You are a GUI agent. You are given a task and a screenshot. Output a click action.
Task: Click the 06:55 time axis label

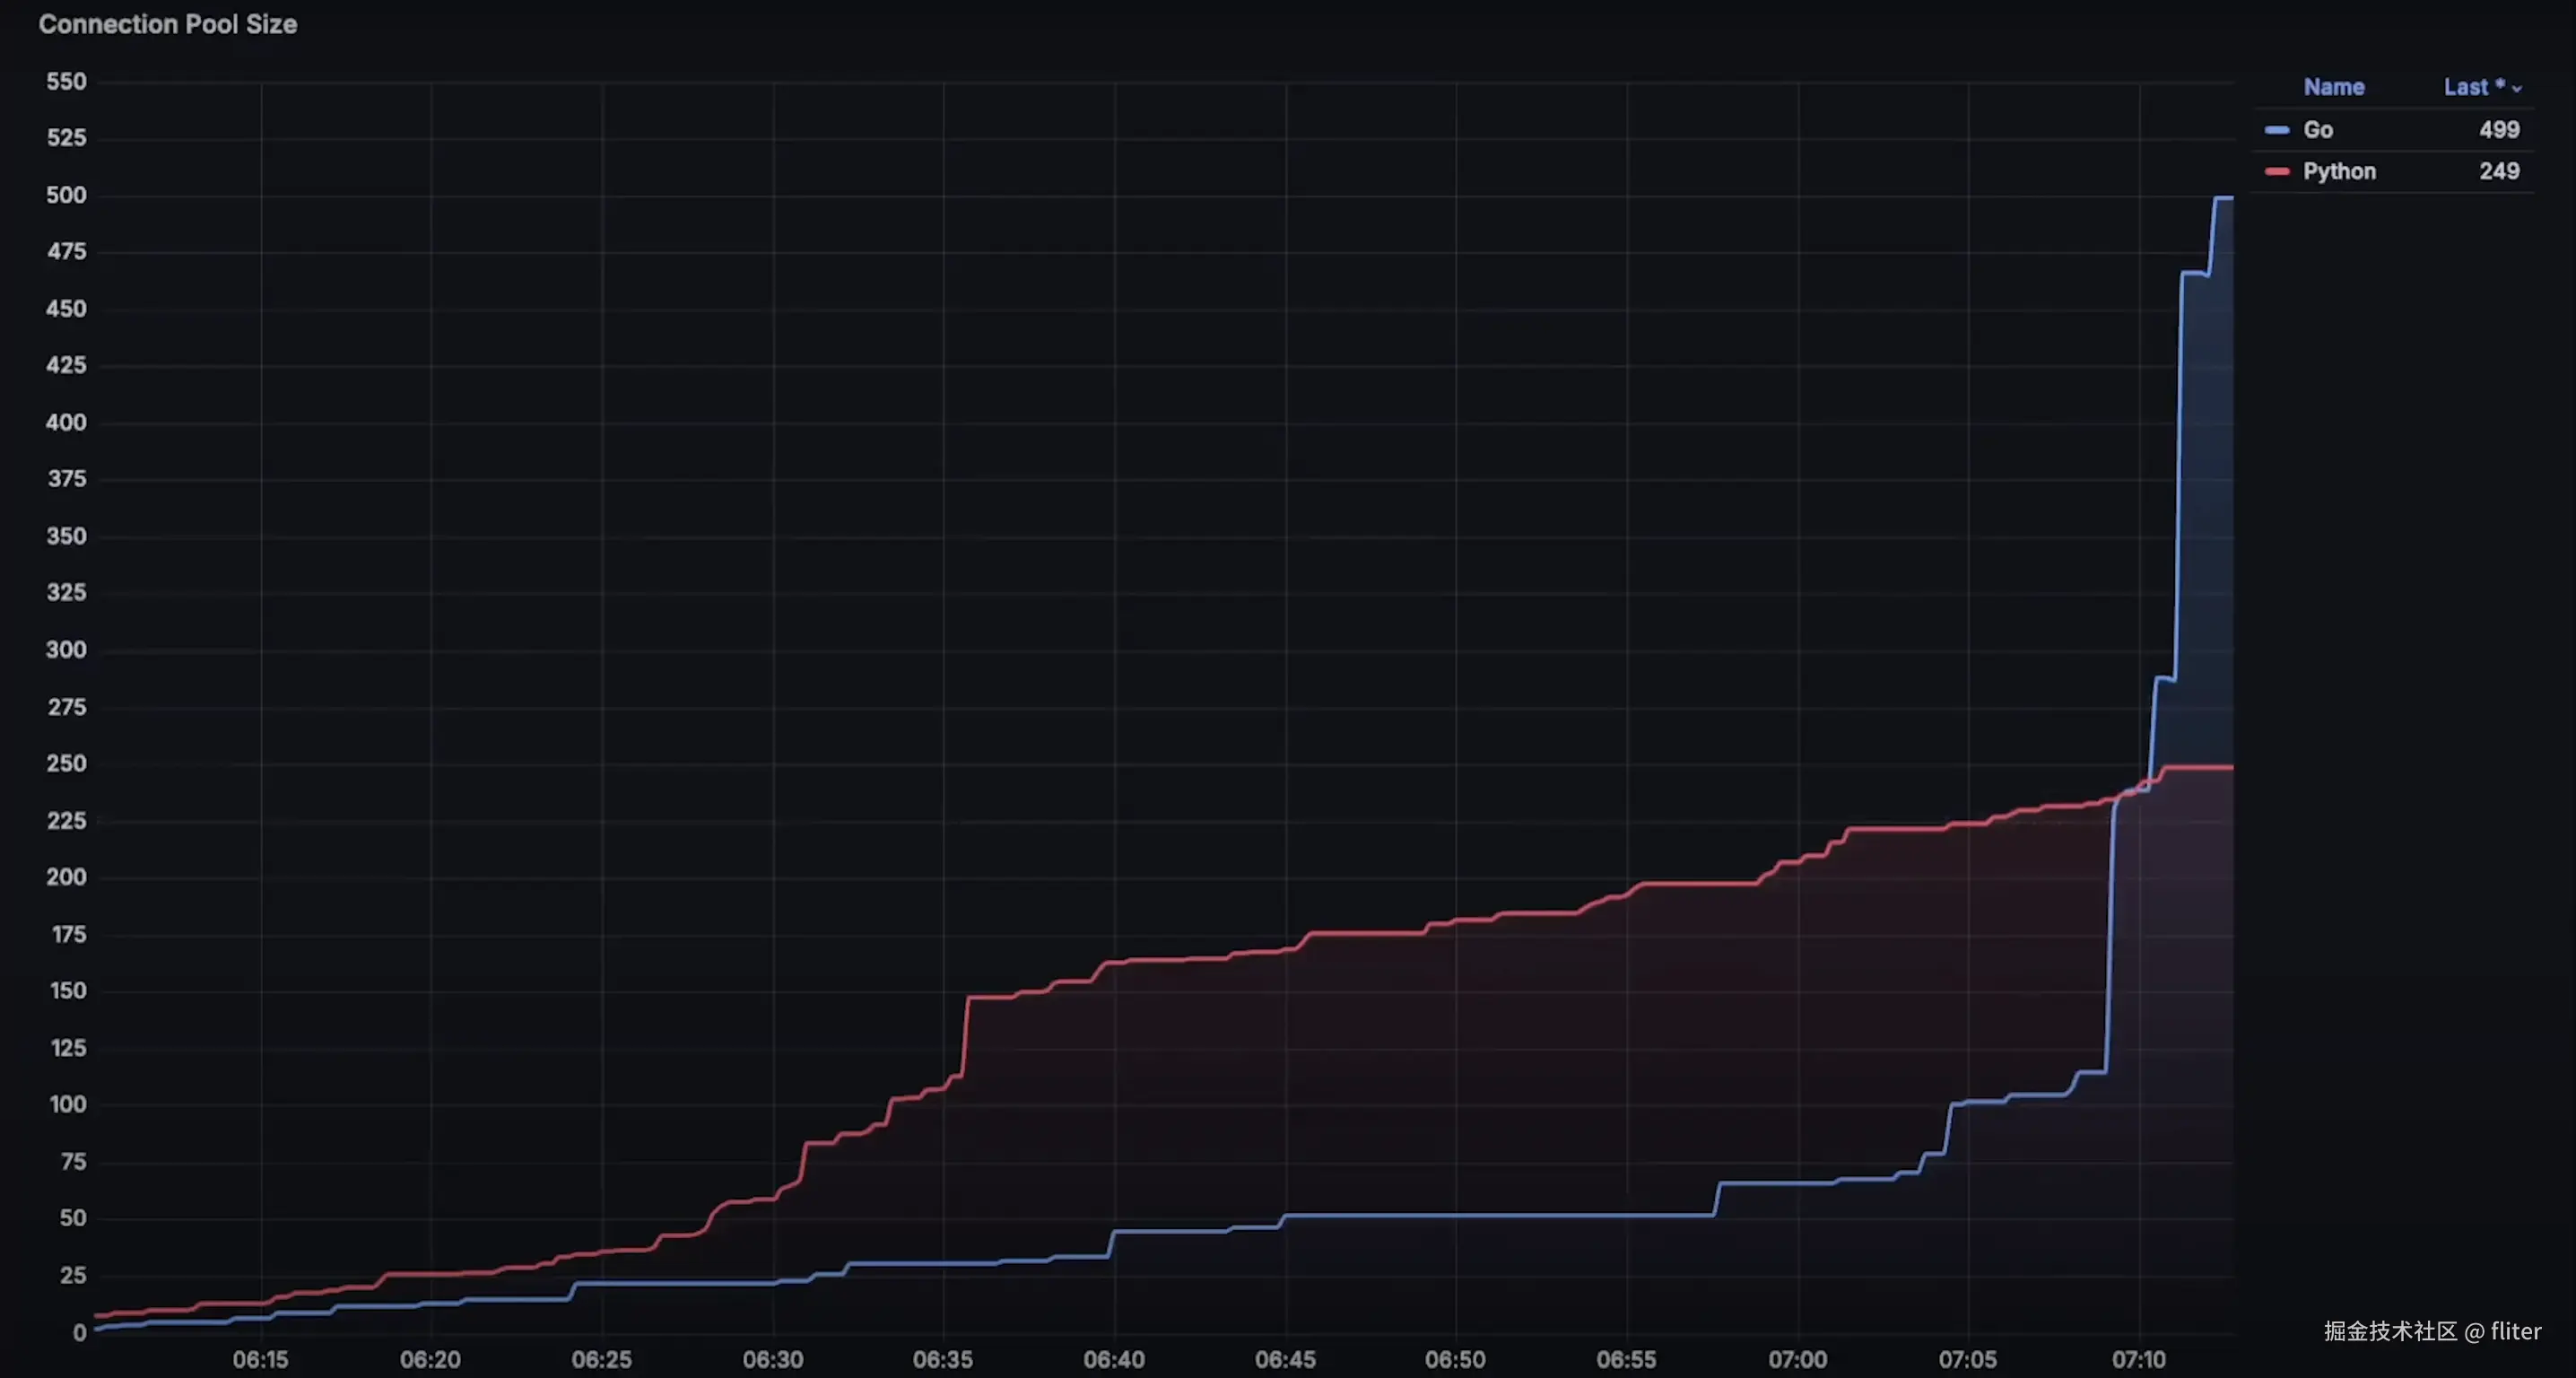(1626, 1359)
